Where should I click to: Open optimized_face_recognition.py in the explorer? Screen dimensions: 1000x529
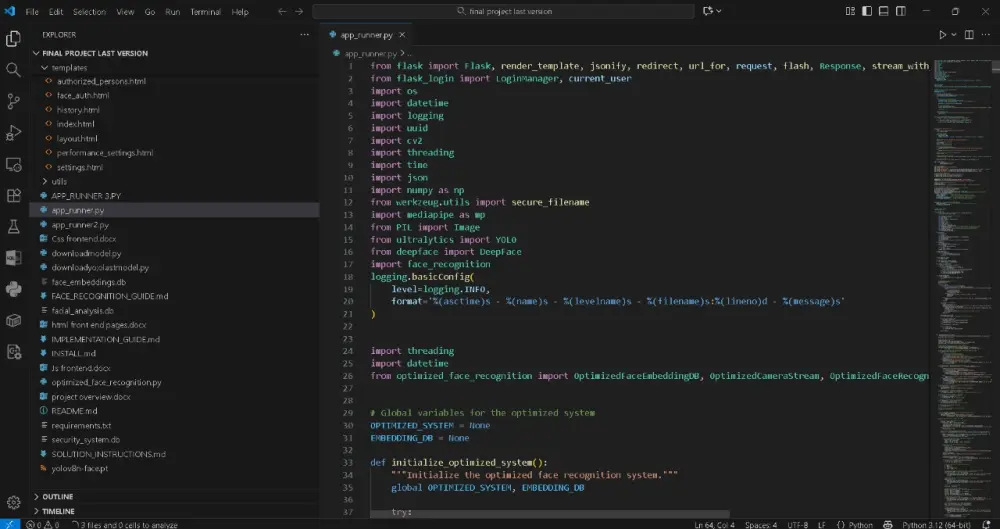pos(106,382)
